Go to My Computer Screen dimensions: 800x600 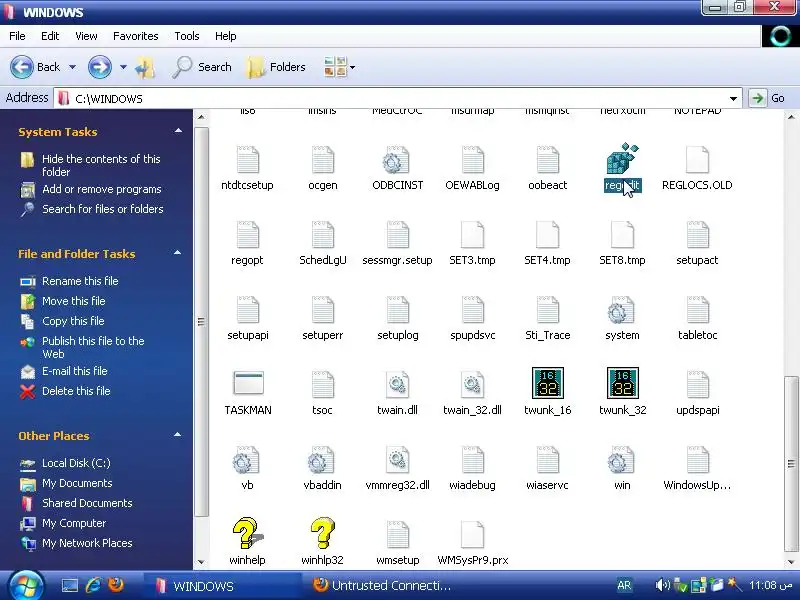(x=74, y=523)
